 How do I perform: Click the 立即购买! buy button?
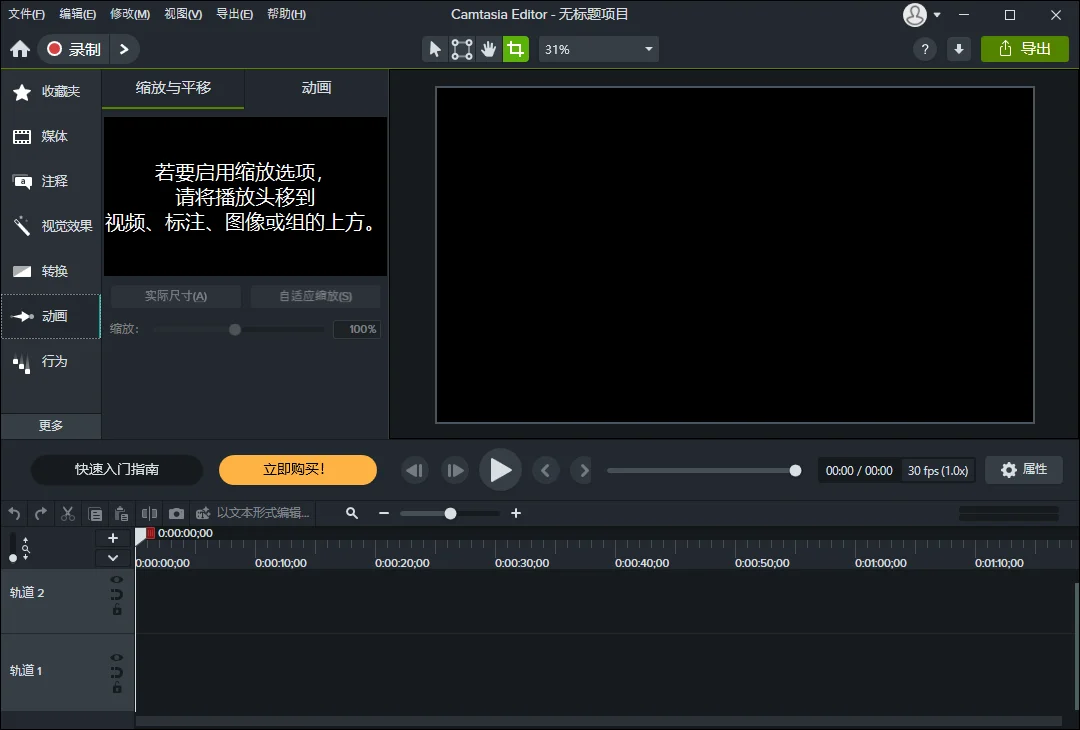click(x=298, y=470)
